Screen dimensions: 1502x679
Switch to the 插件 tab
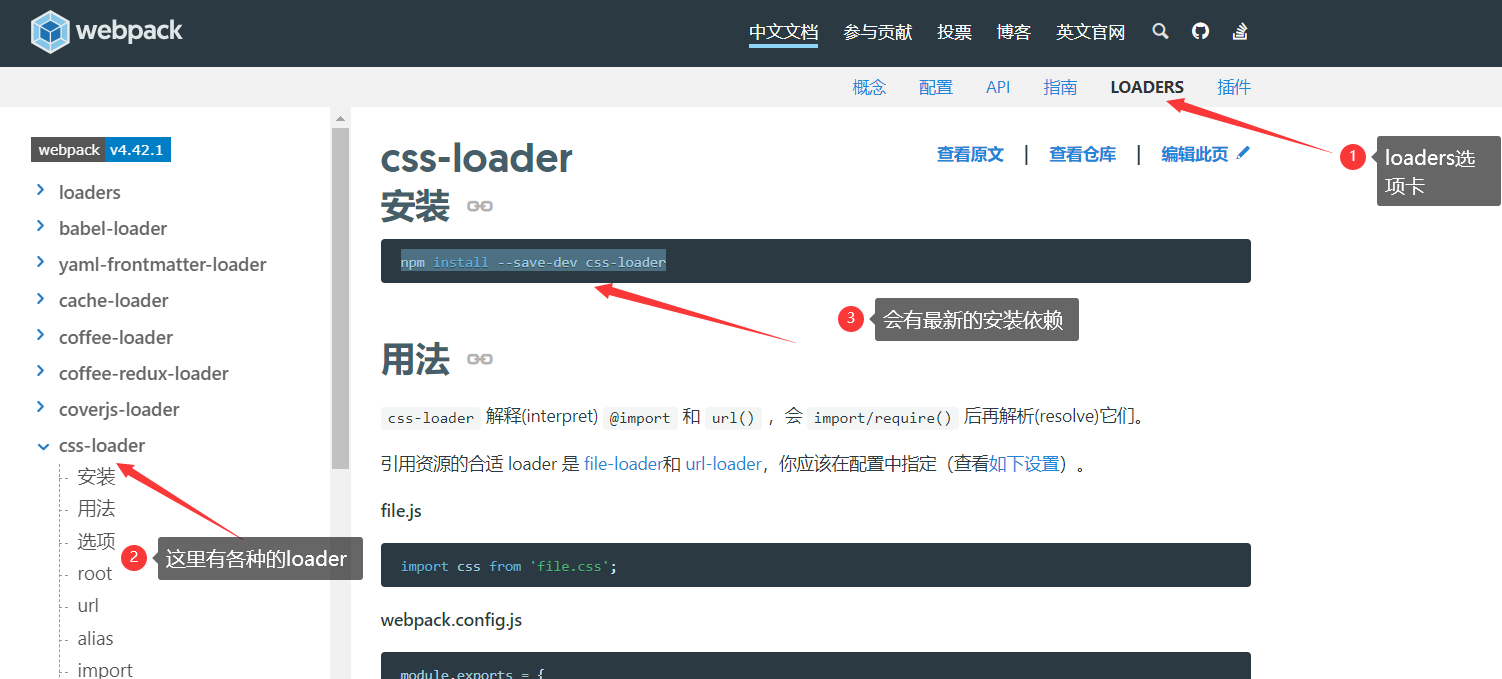(1234, 87)
